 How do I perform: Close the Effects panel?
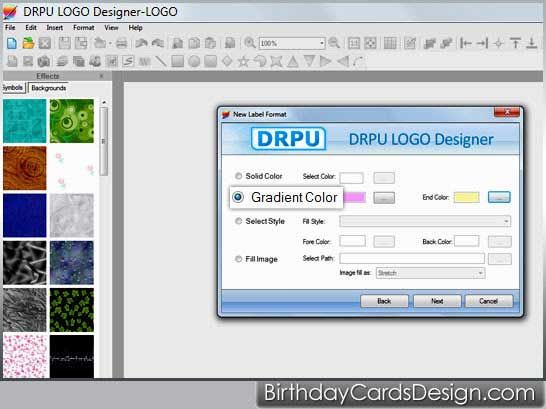pyautogui.click(x=101, y=76)
